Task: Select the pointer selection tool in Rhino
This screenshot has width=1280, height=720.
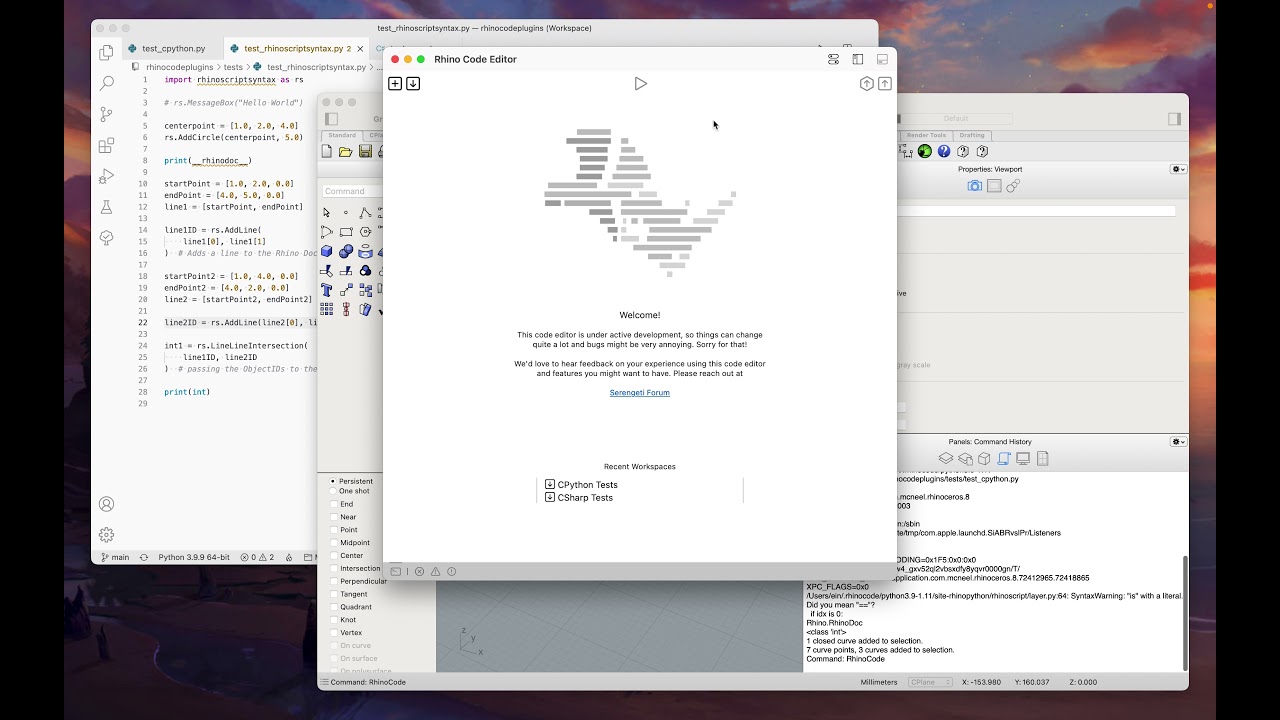Action: (x=327, y=212)
